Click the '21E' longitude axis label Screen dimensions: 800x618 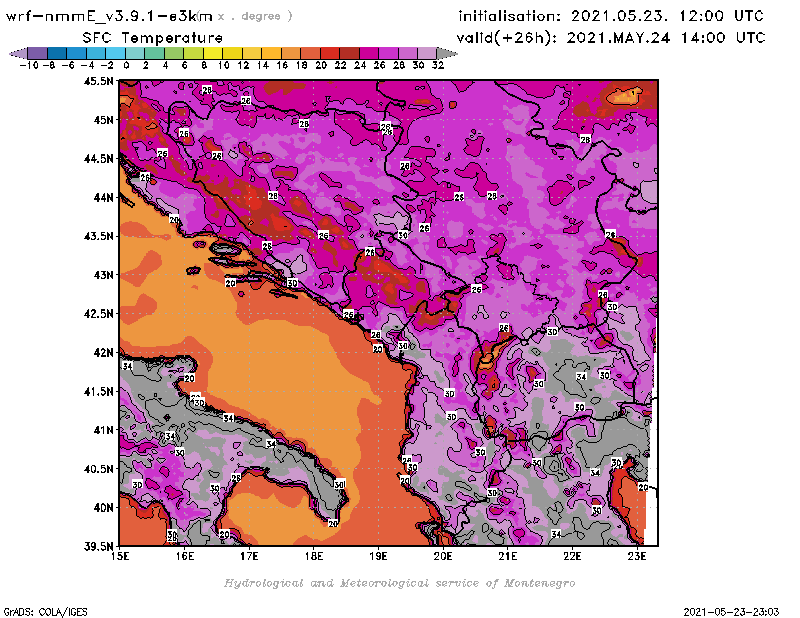[508, 556]
